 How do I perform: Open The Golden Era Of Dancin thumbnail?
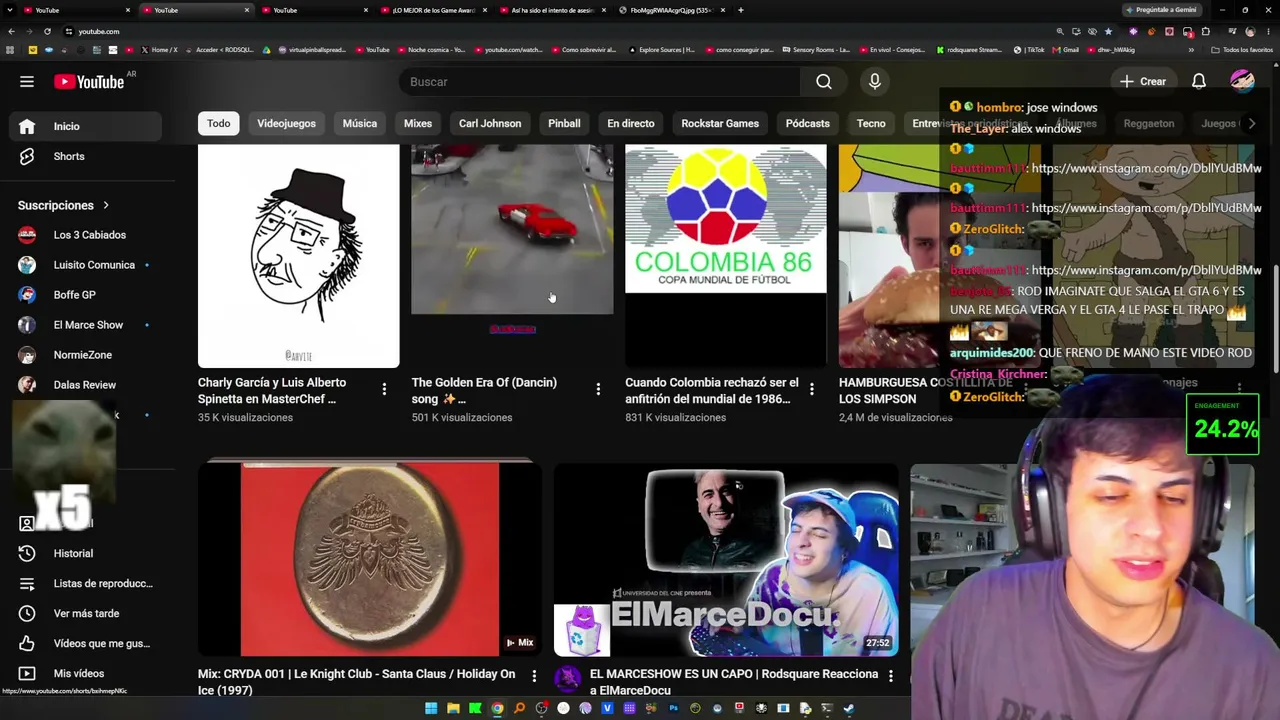tap(512, 256)
